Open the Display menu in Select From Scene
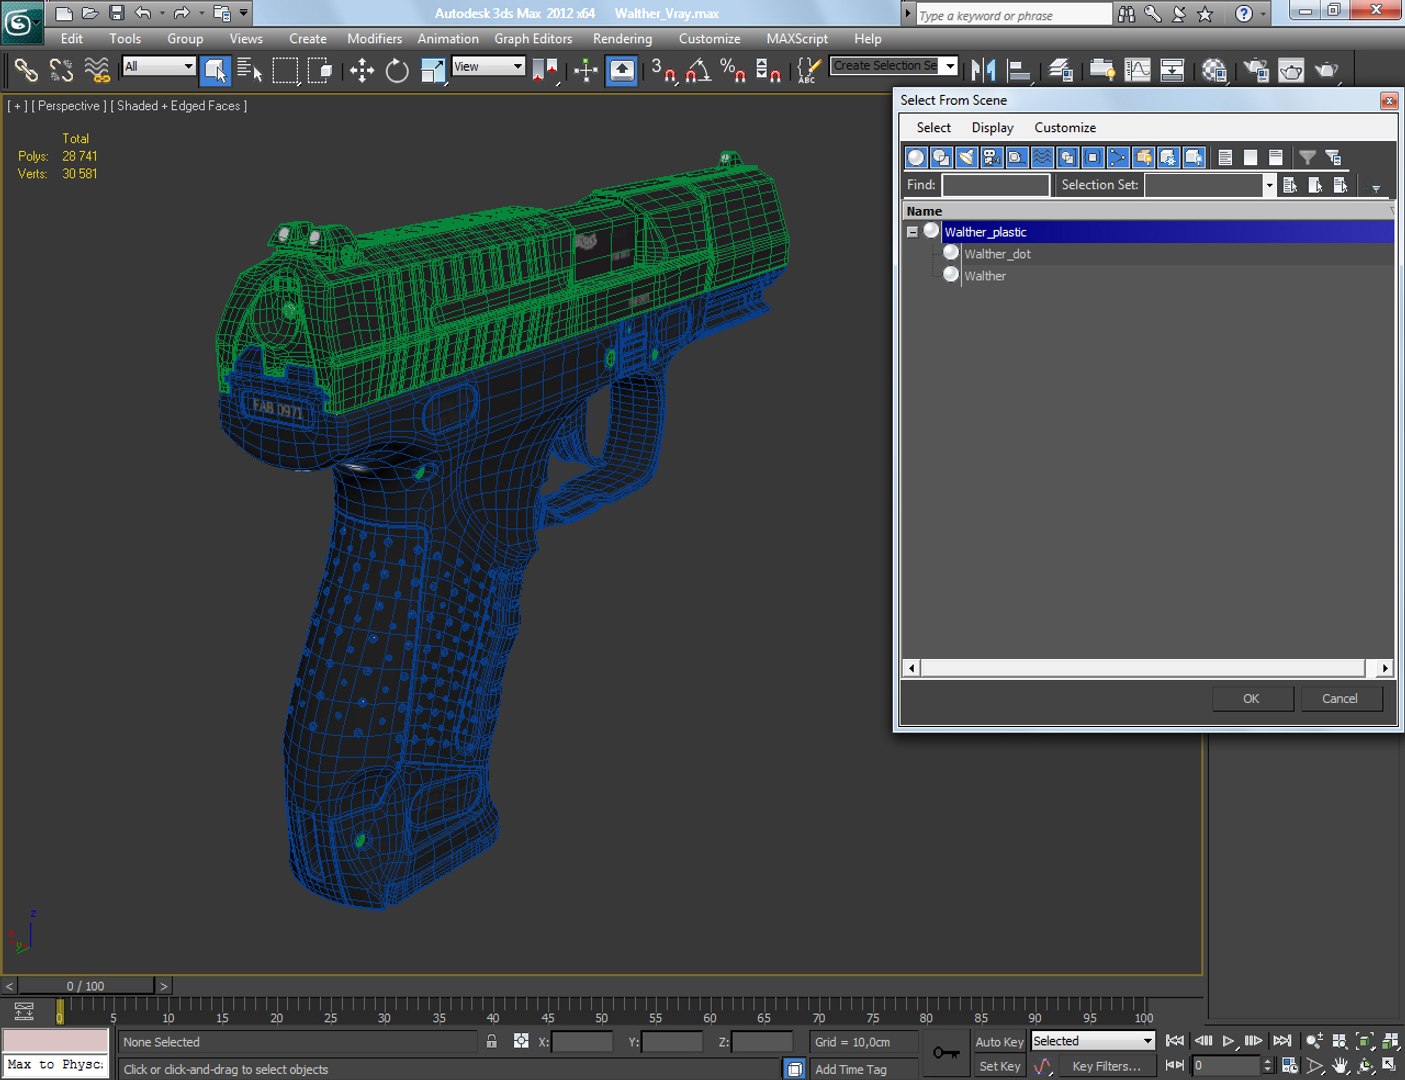The image size is (1405, 1080). (992, 127)
